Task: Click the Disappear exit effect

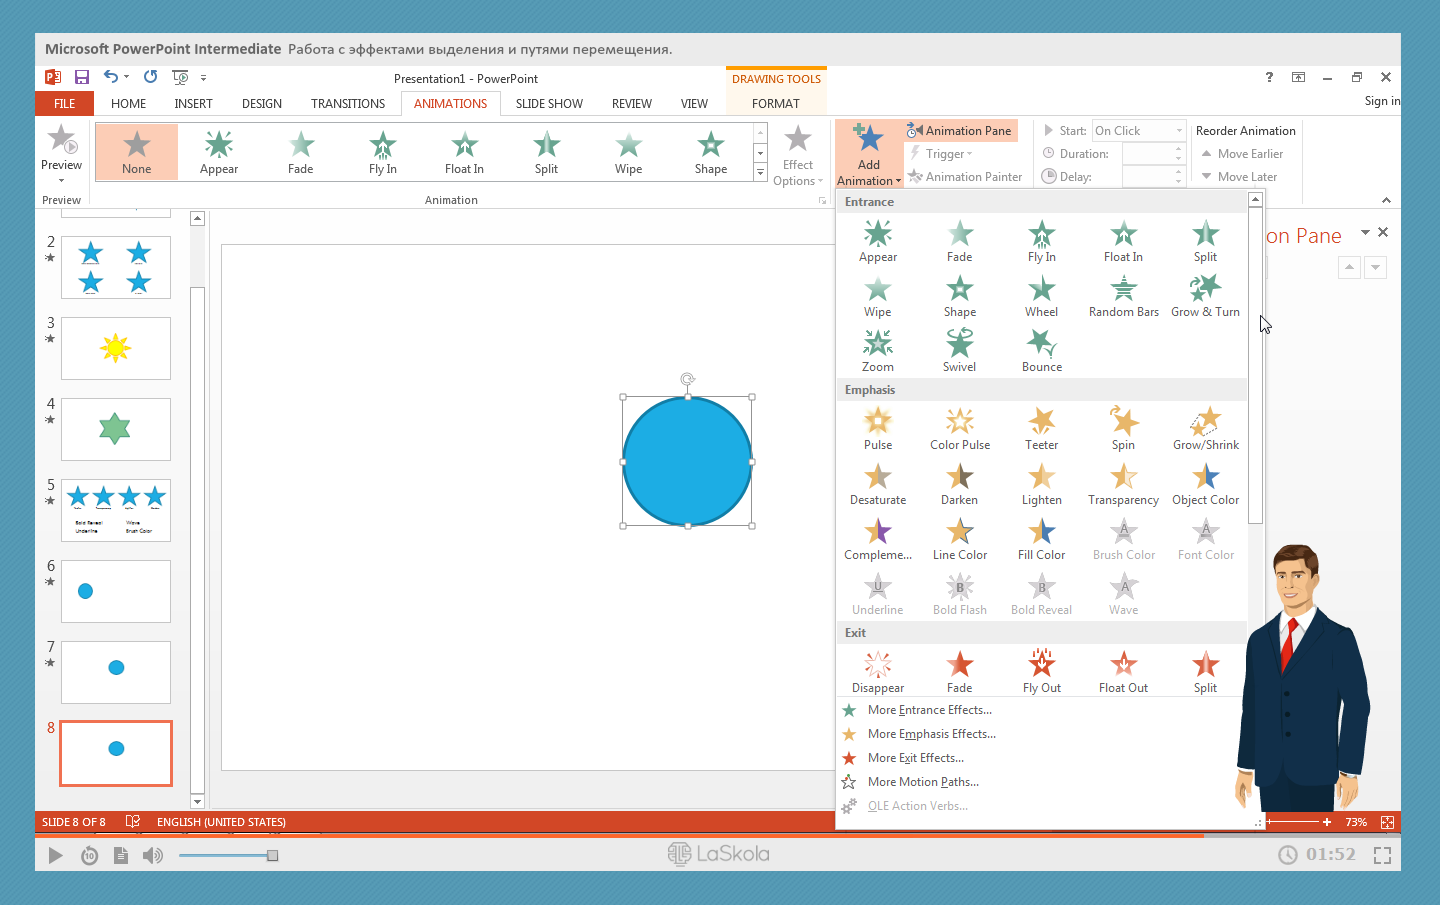Action: coord(877,671)
